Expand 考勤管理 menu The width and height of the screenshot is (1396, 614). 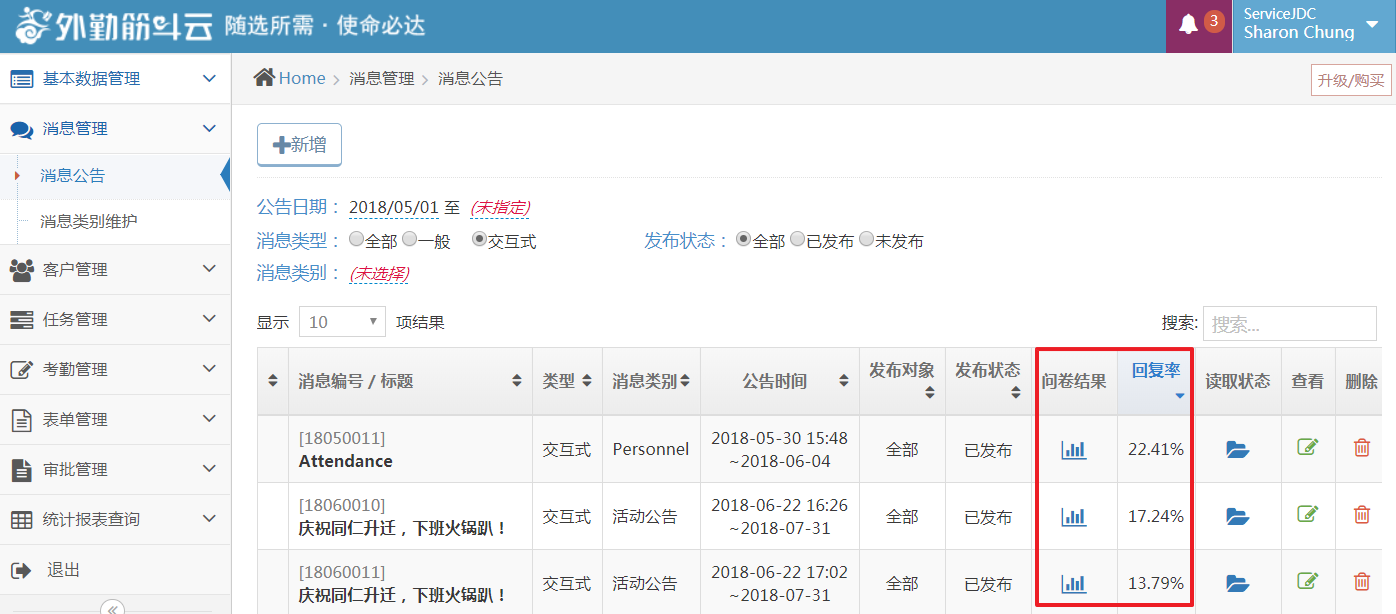[115, 369]
